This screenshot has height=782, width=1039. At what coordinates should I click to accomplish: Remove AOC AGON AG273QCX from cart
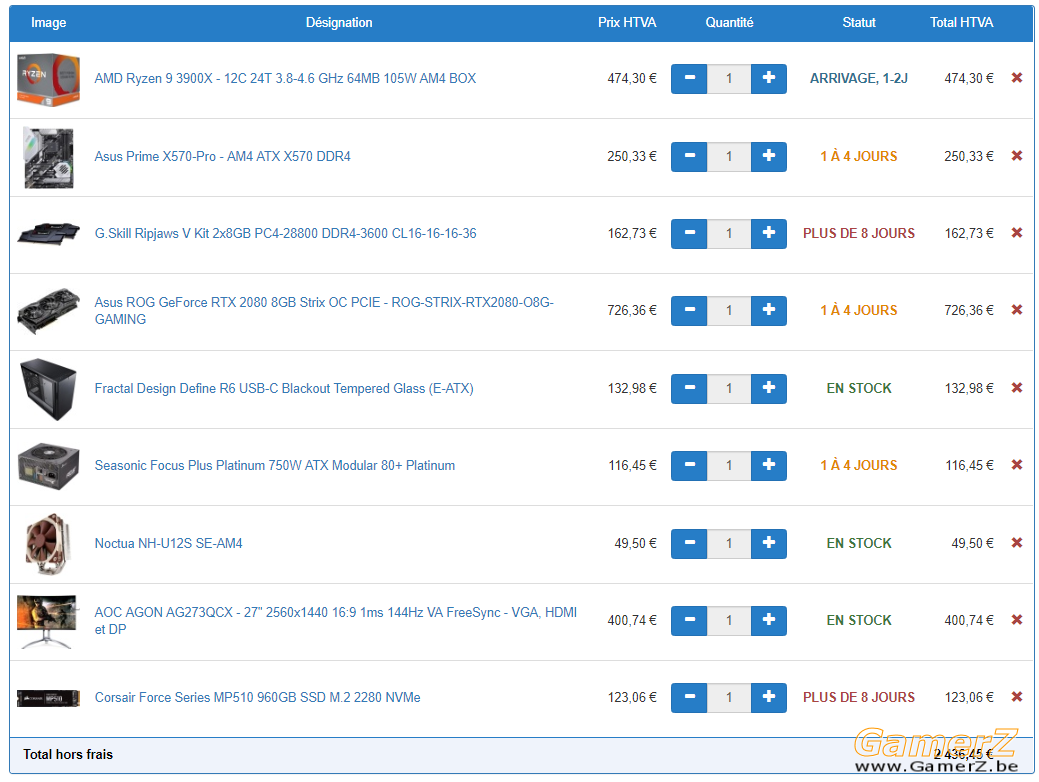[1016, 620]
